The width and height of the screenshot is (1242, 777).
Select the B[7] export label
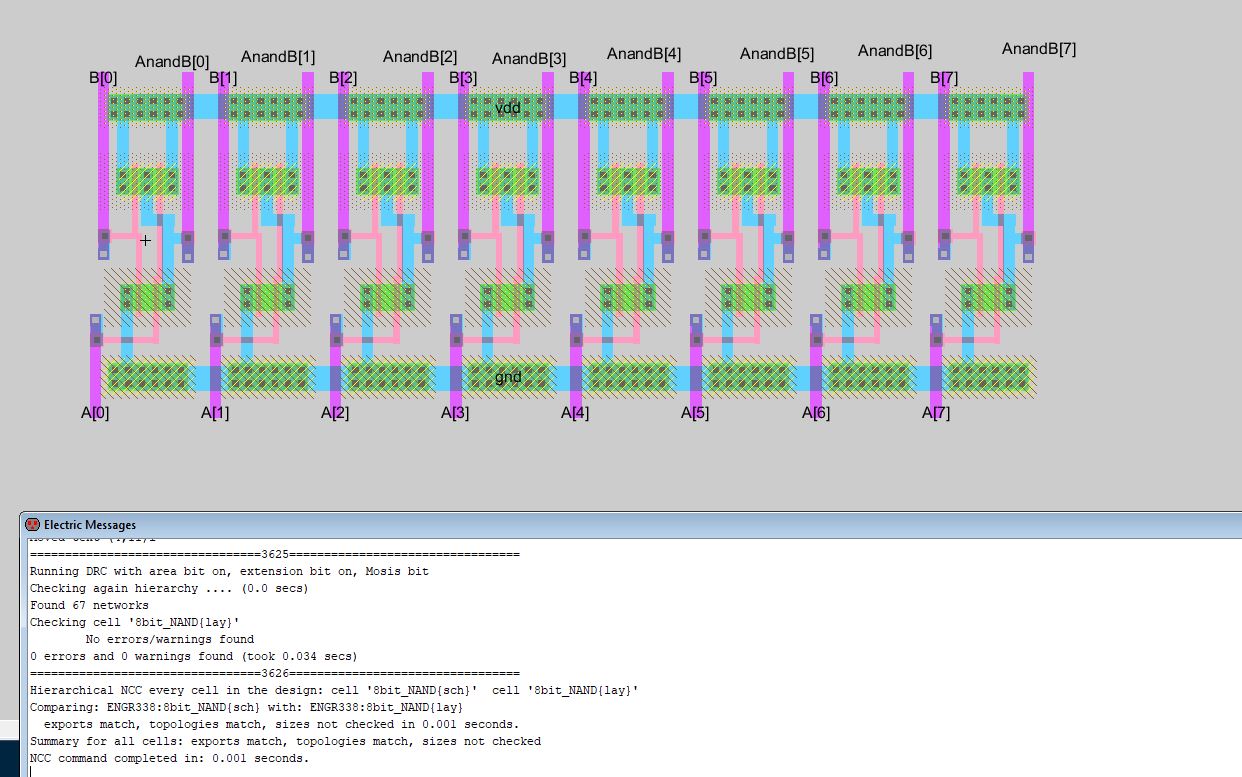point(943,77)
